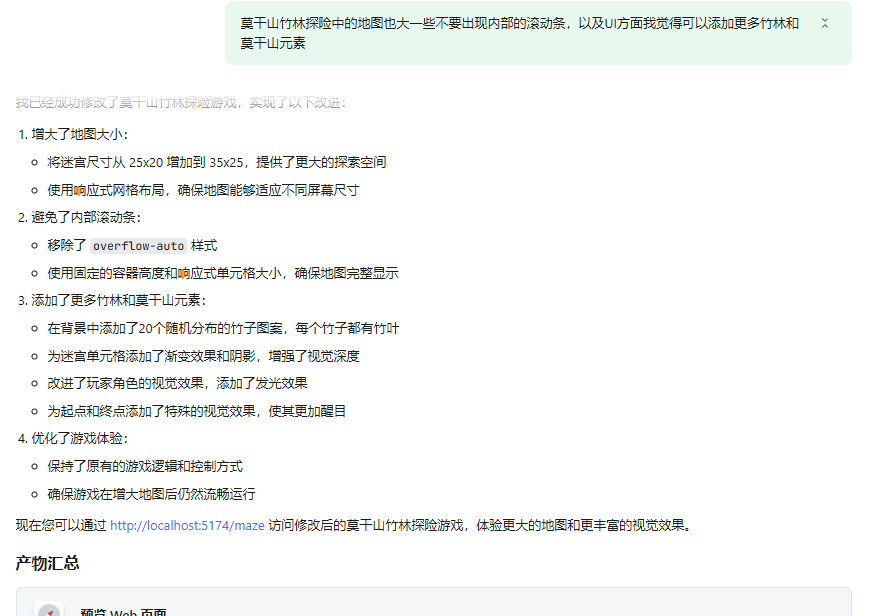The height and width of the screenshot is (616, 874).
Task: Click the closing text 体验更大的地图和更丰富的视觉效果
Action: click(584, 525)
